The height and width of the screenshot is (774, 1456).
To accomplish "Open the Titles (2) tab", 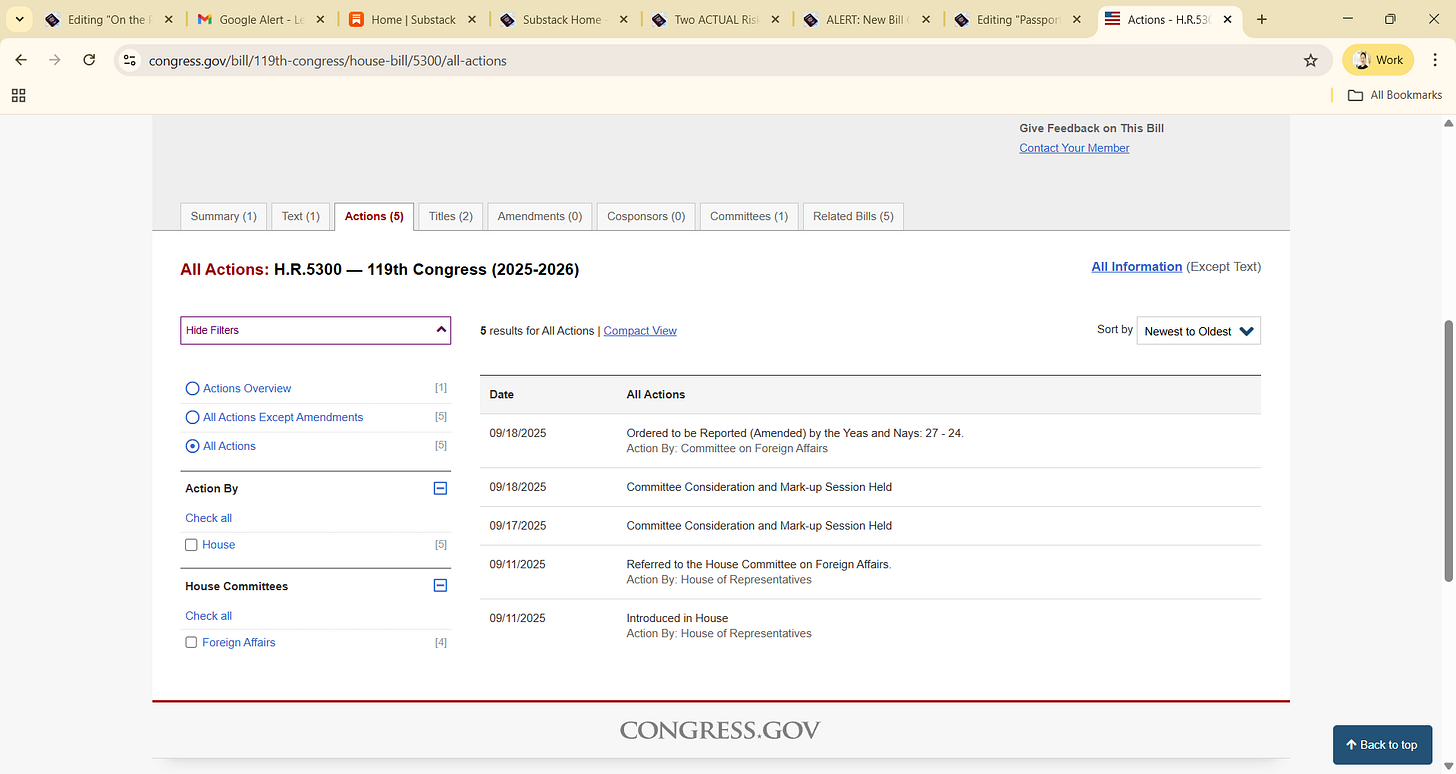I will point(450,216).
